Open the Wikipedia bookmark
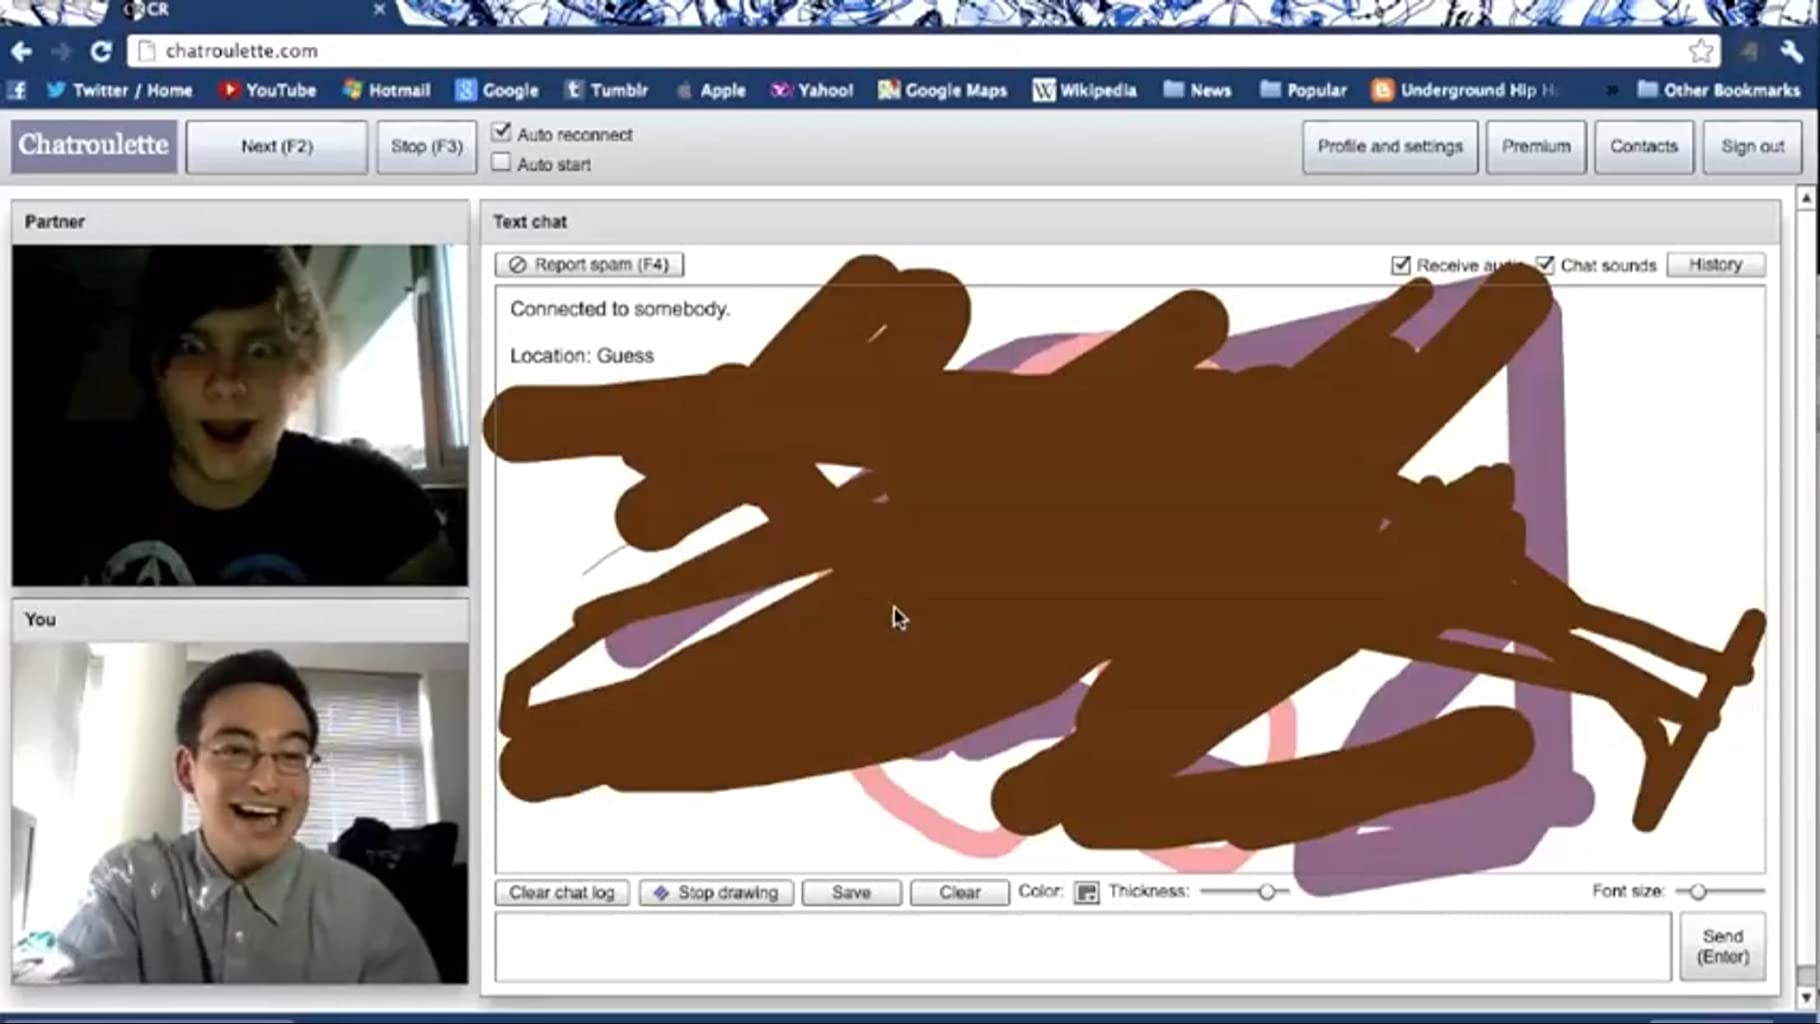This screenshot has width=1820, height=1024. point(1085,90)
